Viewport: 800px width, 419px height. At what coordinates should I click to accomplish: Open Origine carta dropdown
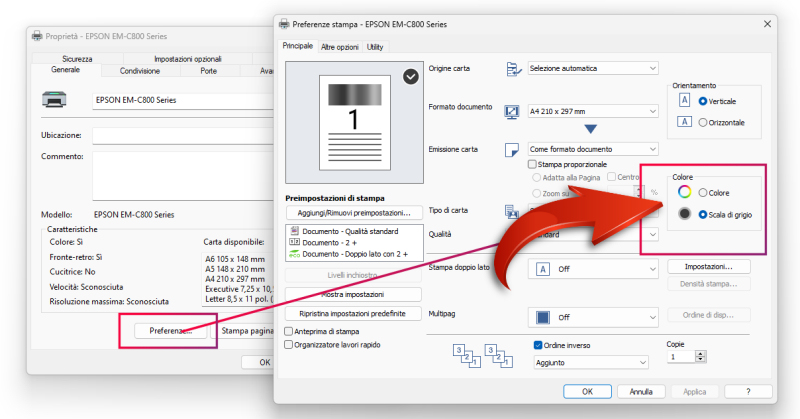point(593,68)
